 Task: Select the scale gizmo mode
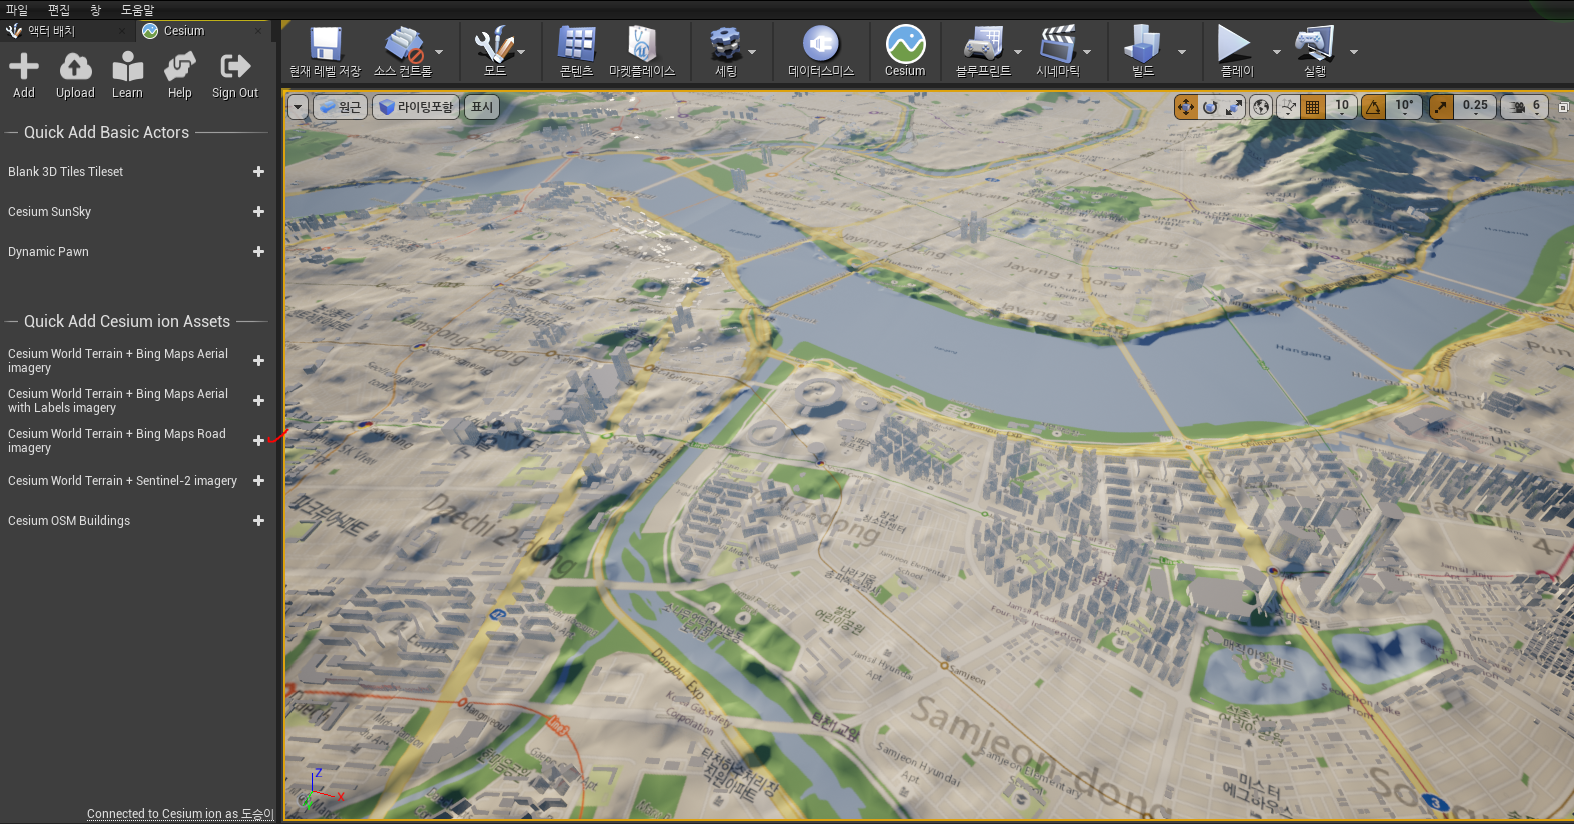[1234, 107]
